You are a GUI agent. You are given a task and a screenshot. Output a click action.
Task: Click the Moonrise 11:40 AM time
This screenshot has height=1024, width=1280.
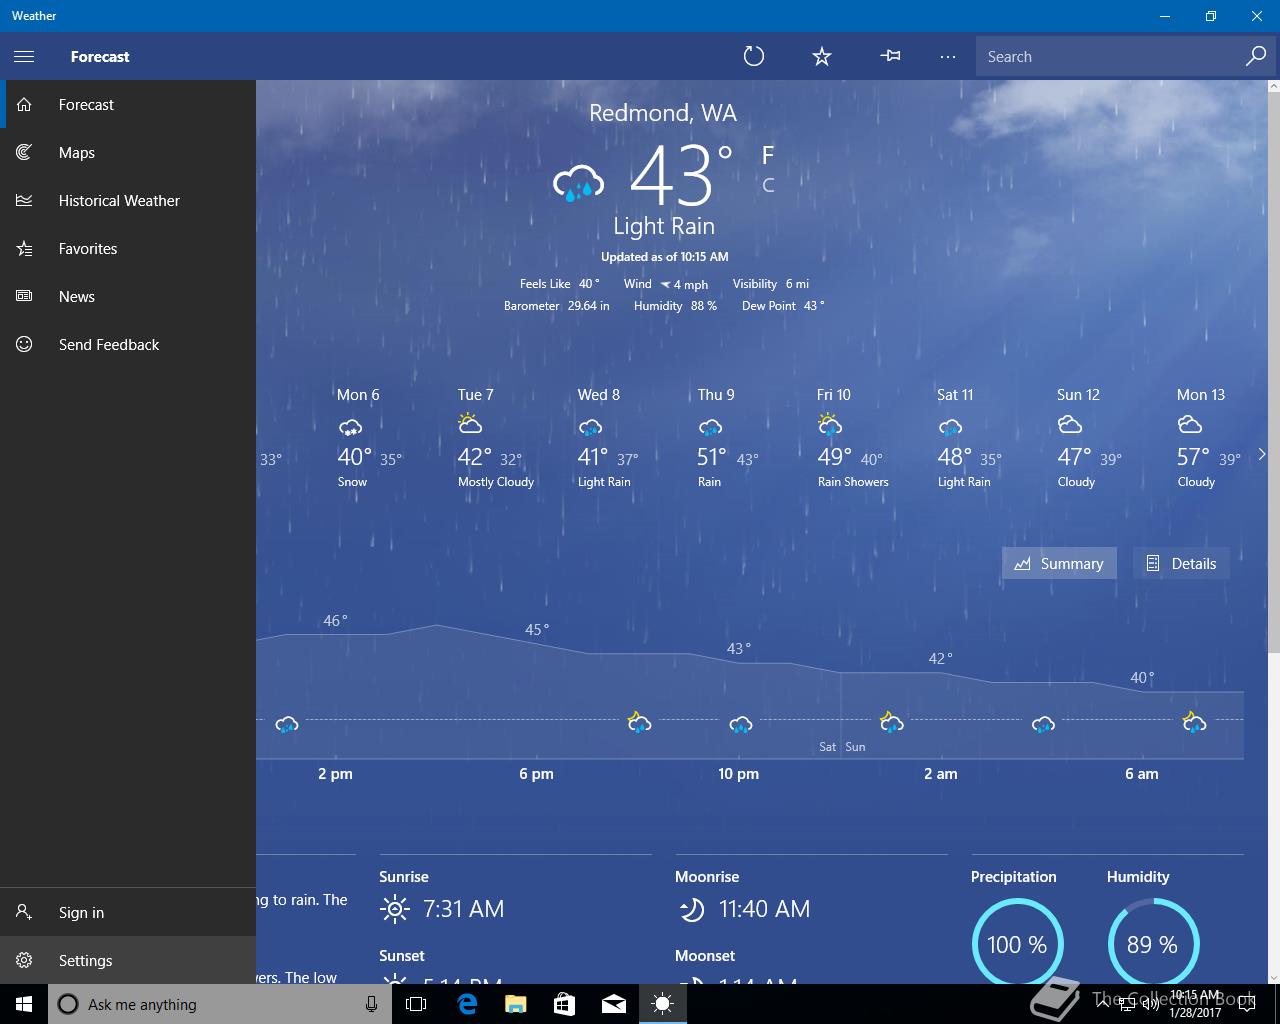pos(764,909)
